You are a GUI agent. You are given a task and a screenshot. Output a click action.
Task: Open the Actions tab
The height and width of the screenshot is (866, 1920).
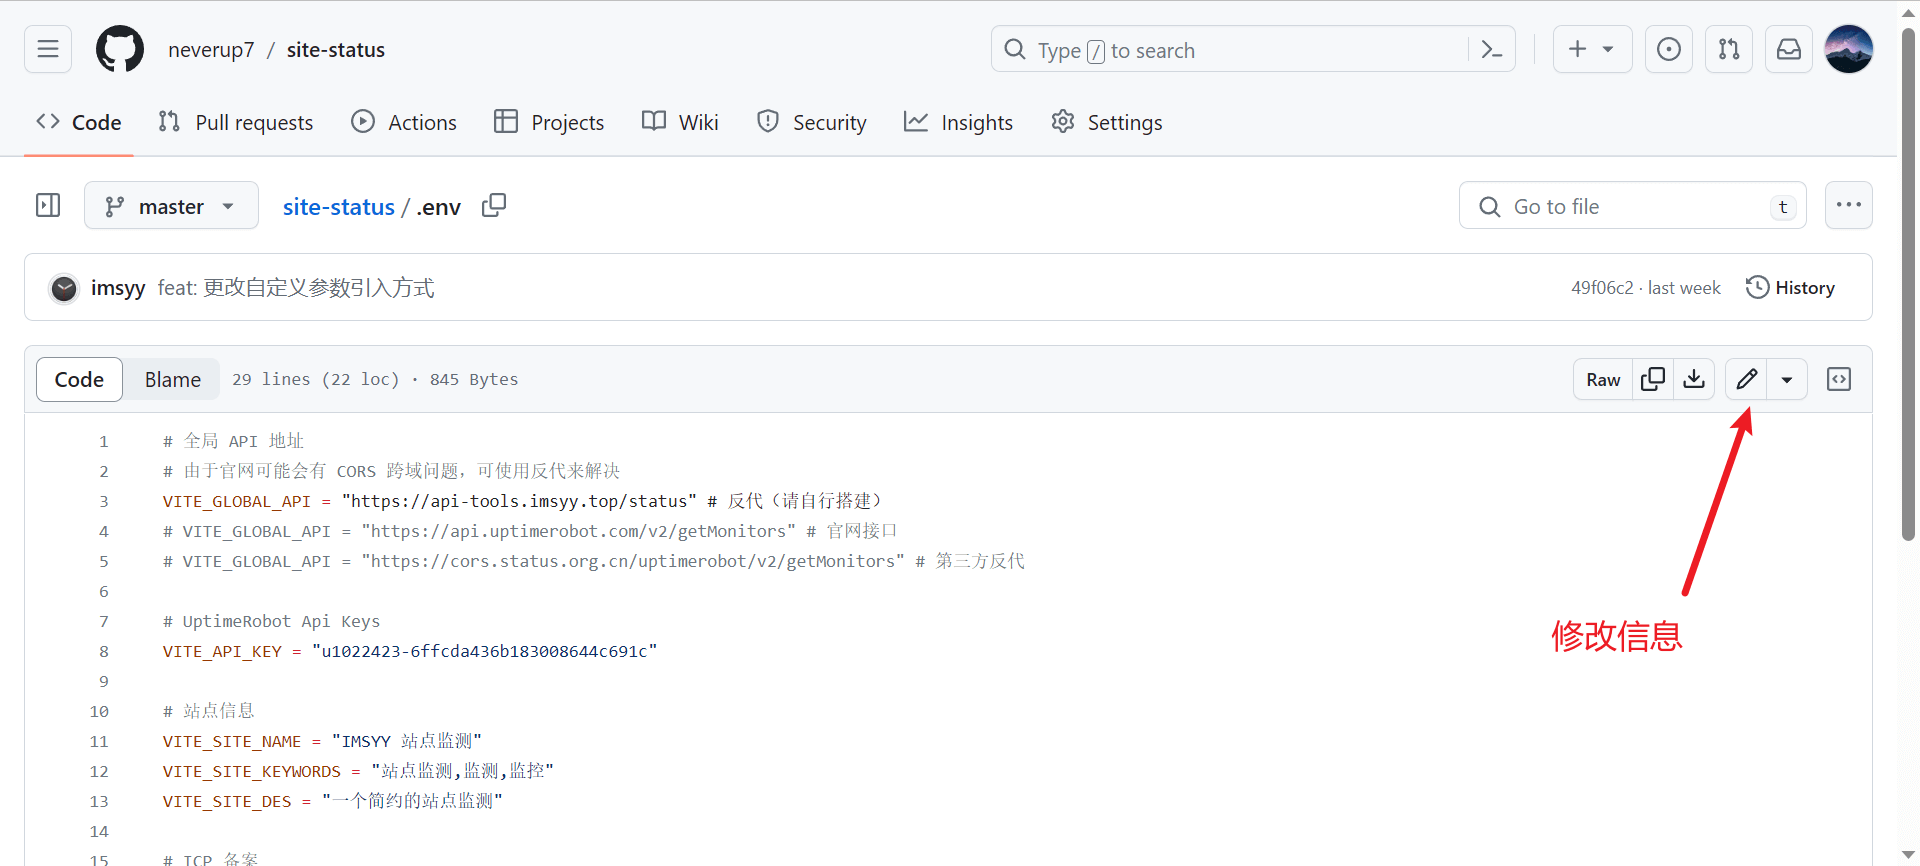click(x=404, y=122)
